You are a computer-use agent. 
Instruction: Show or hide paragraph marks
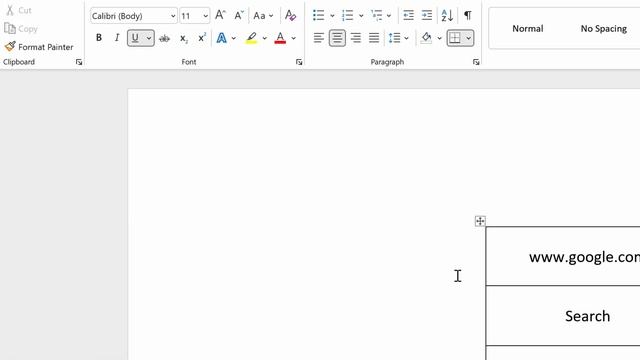tap(468, 16)
